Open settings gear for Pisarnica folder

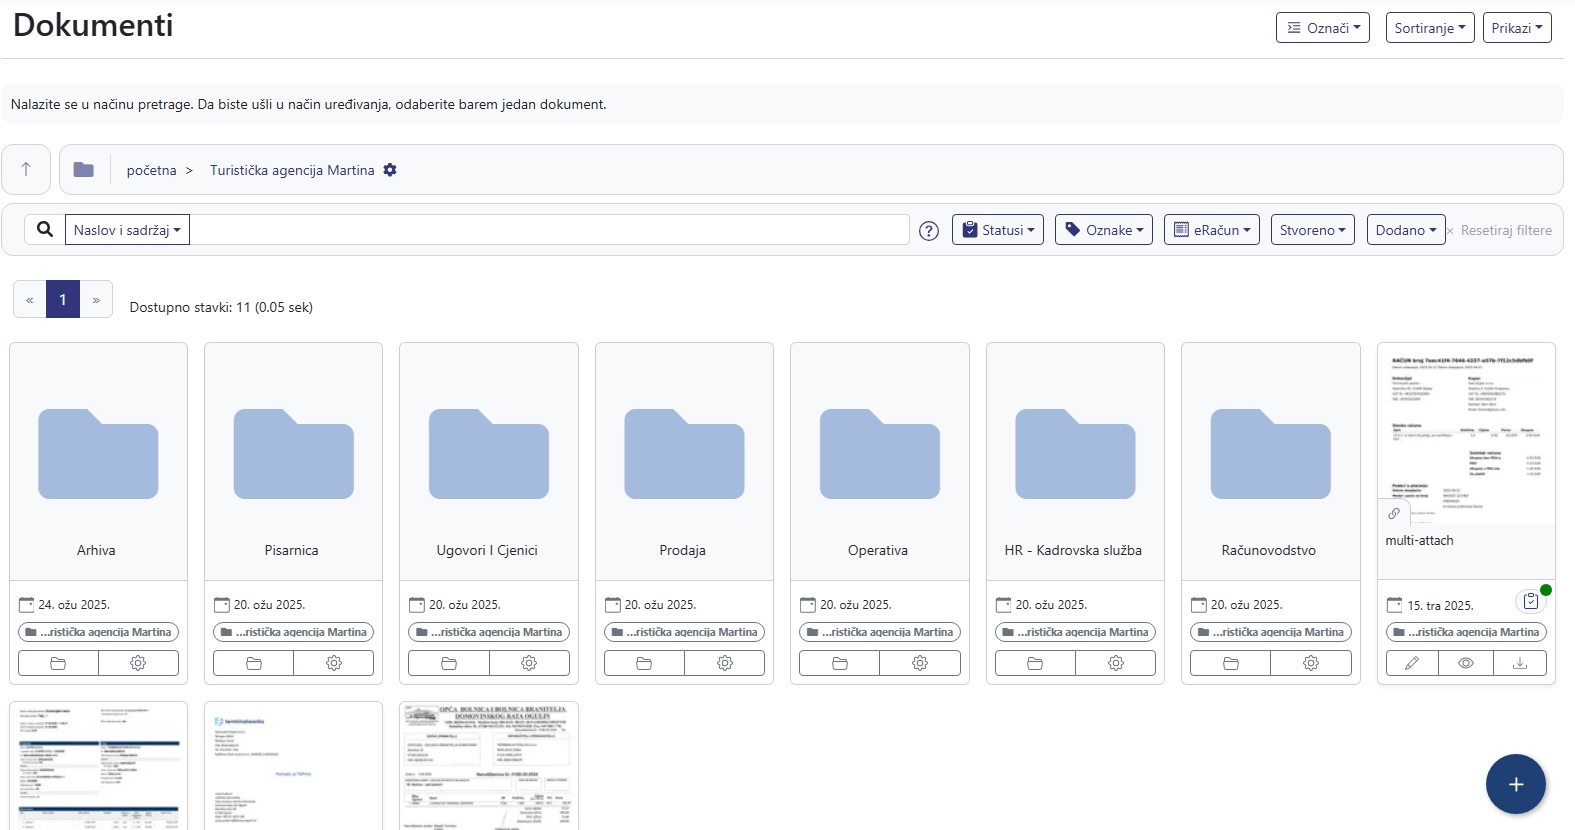pos(334,663)
